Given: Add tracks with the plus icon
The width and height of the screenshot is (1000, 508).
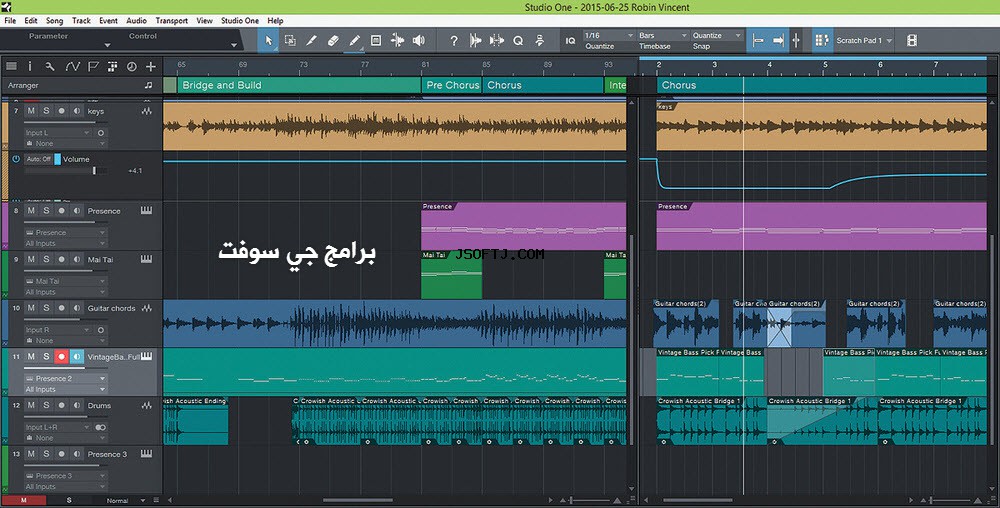Looking at the screenshot, I should coord(151,66).
